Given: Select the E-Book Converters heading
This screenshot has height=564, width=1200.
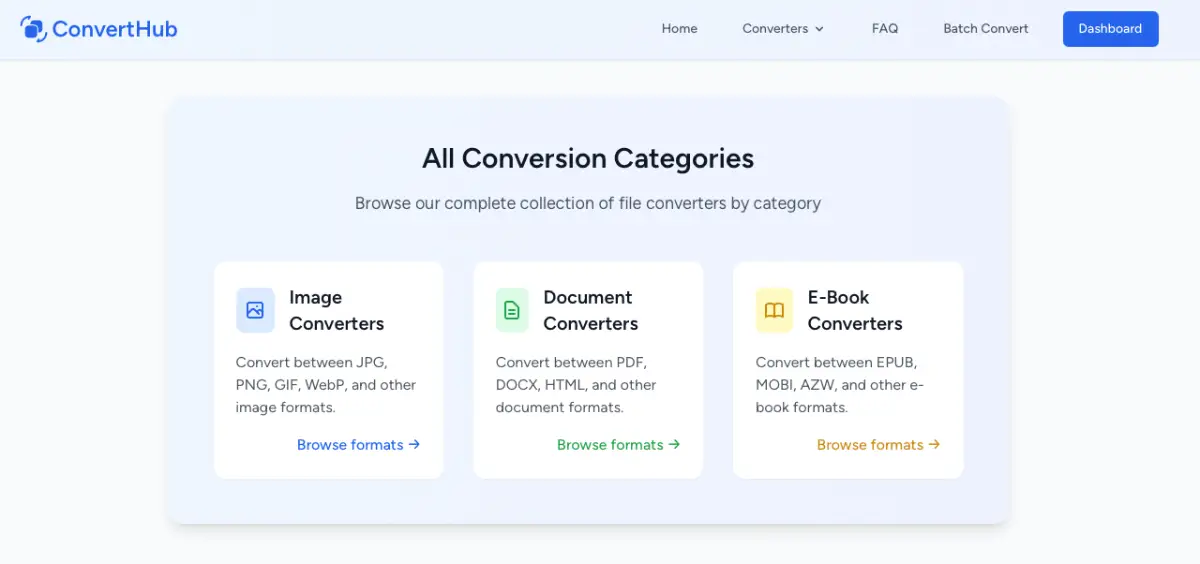Looking at the screenshot, I should 854,310.
